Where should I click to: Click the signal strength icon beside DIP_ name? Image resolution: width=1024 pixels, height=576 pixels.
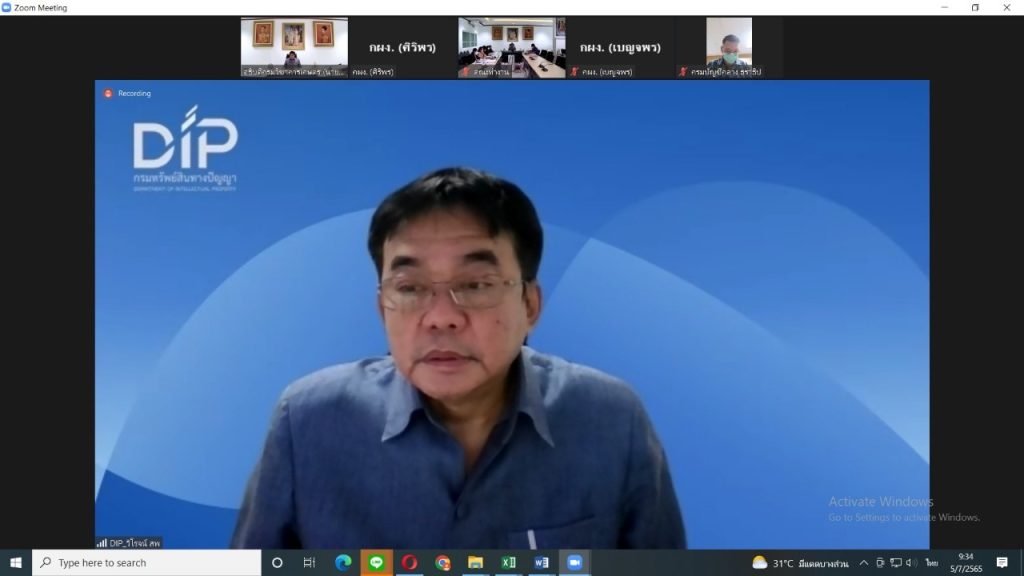click(x=102, y=543)
